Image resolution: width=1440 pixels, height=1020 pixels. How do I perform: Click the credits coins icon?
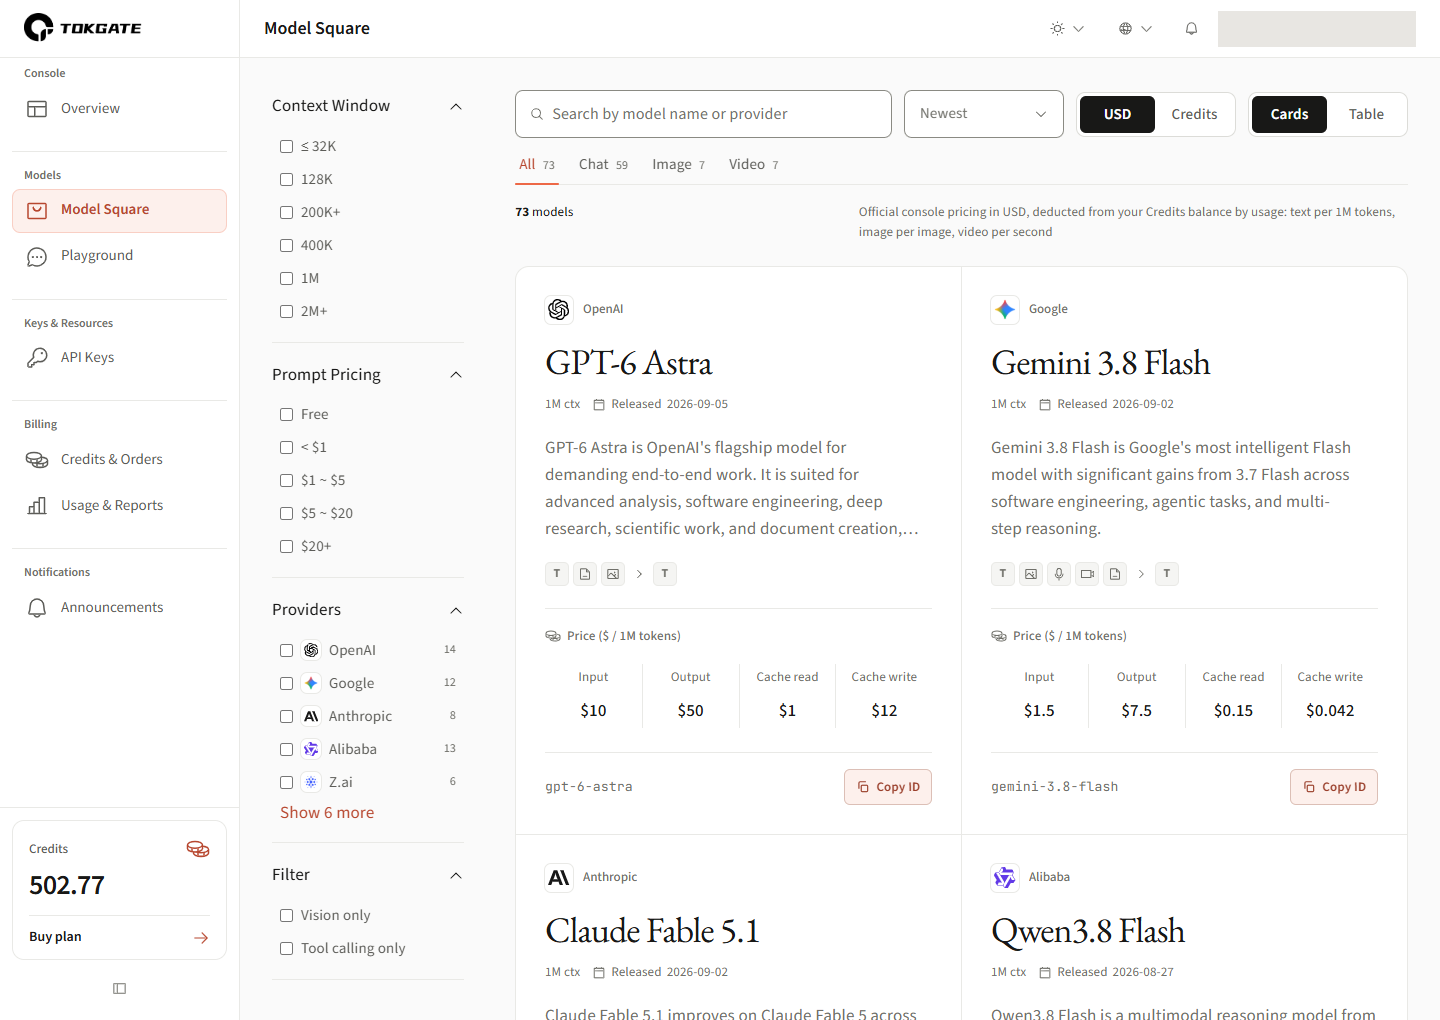[x=198, y=849]
